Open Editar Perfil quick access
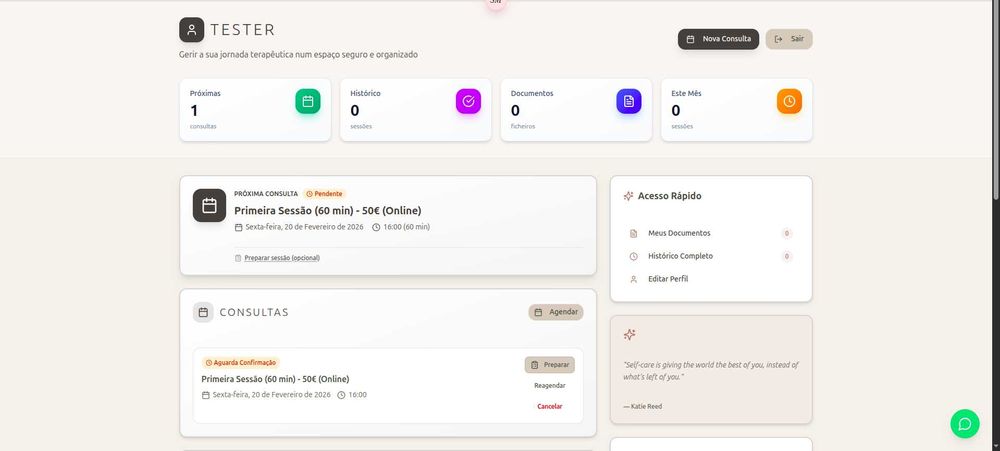 (x=710, y=279)
